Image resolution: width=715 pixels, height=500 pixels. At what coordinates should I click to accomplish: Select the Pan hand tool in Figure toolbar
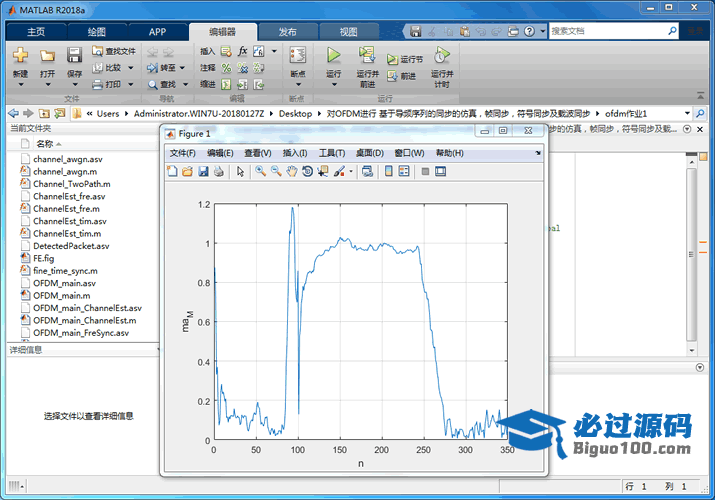291,172
